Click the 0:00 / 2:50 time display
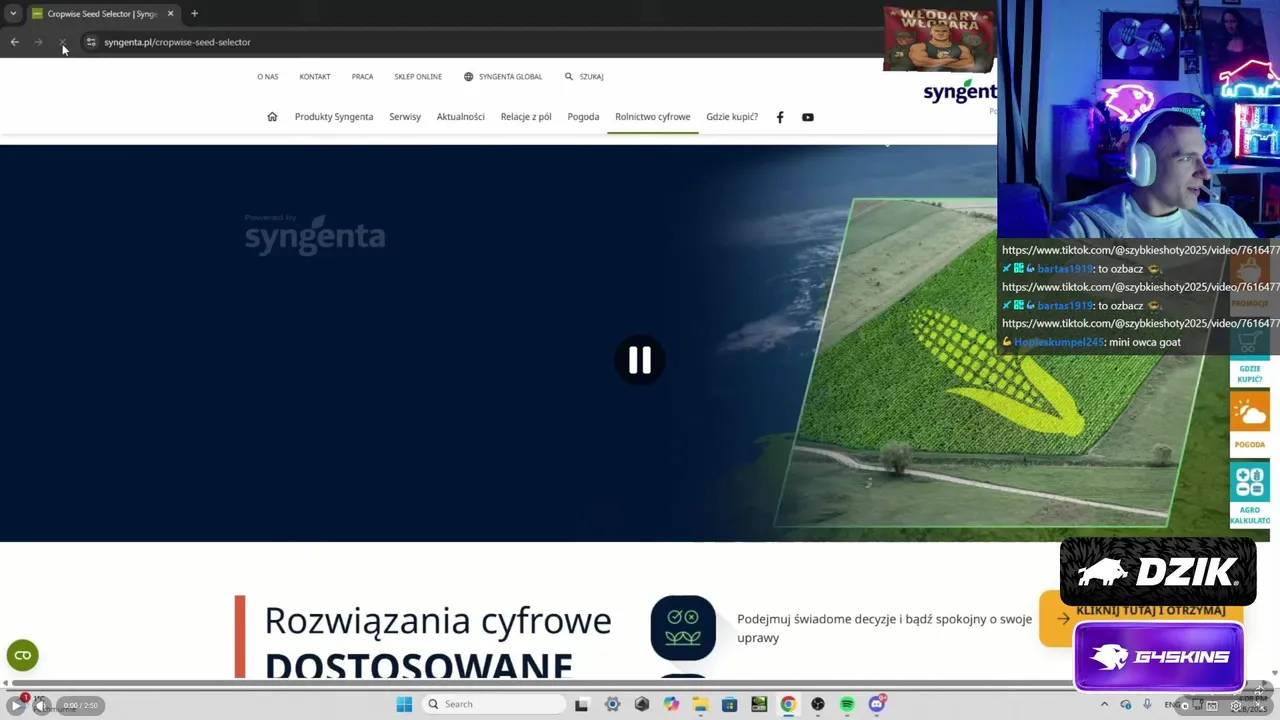 (x=80, y=706)
